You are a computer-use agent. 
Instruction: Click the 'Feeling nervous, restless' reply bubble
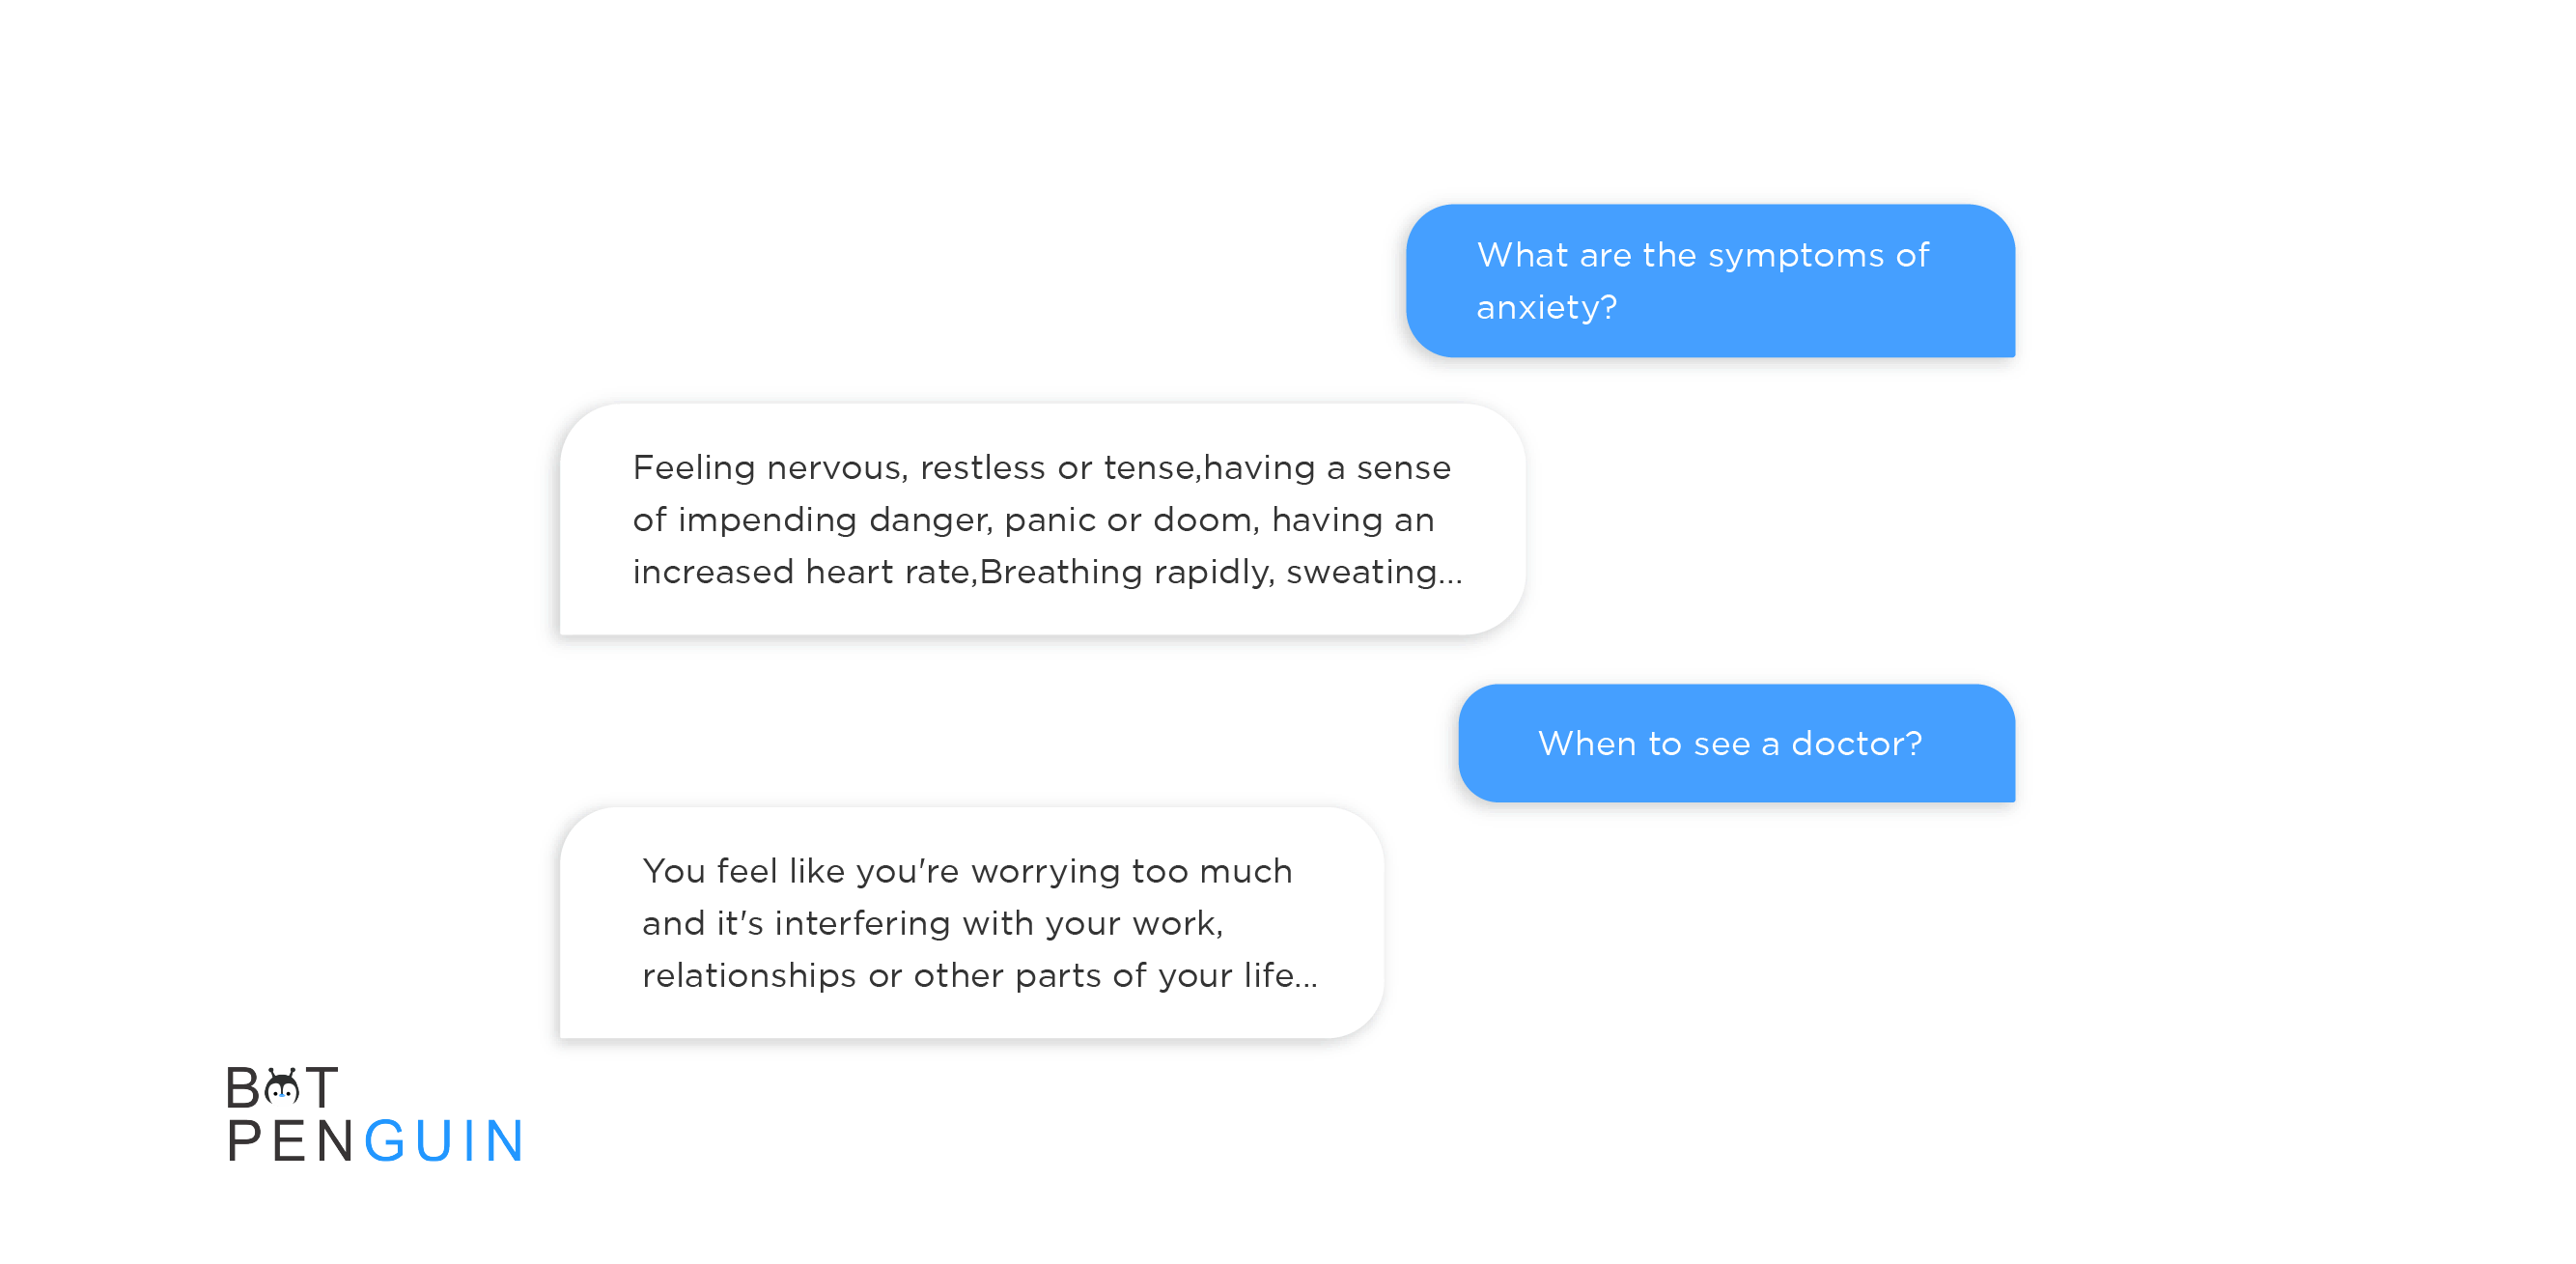[1042, 519]
